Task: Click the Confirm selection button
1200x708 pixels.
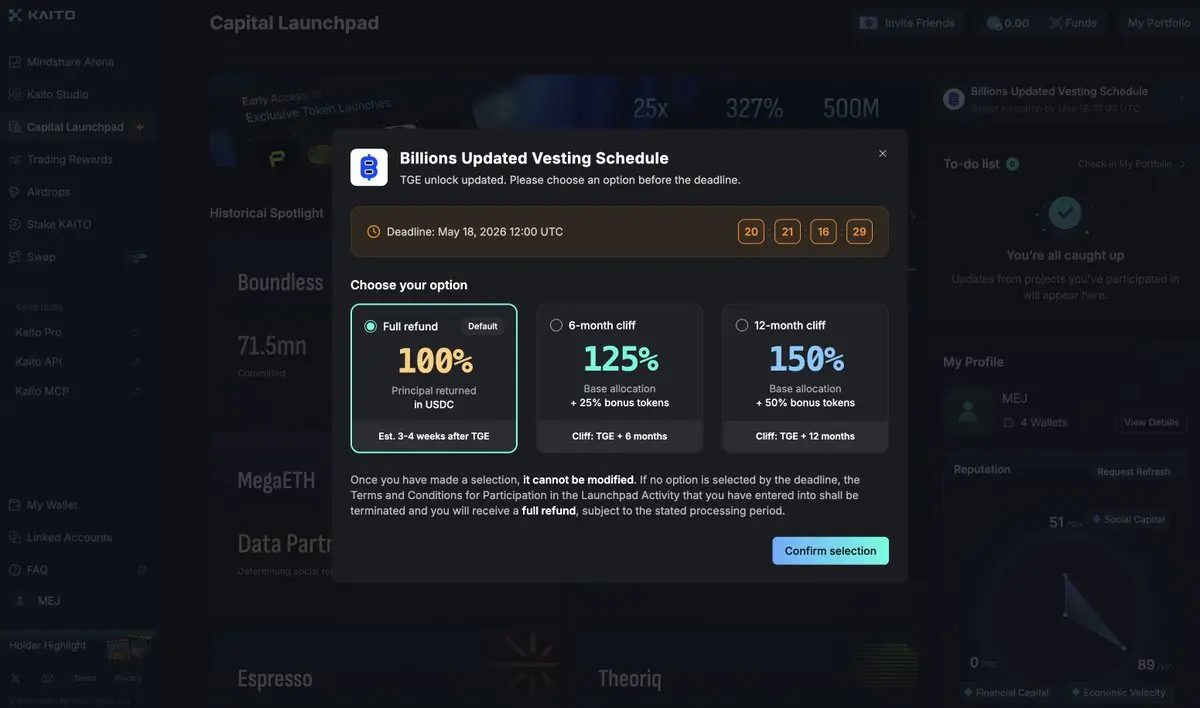Action: click(830, 551)
